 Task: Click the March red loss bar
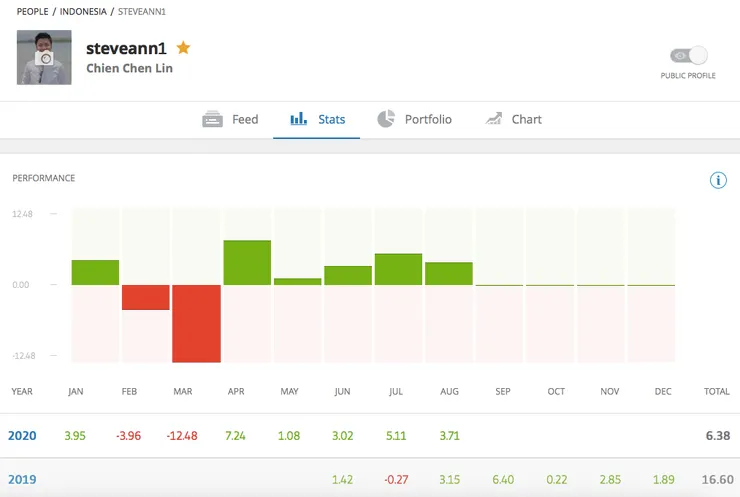(196, 323)
